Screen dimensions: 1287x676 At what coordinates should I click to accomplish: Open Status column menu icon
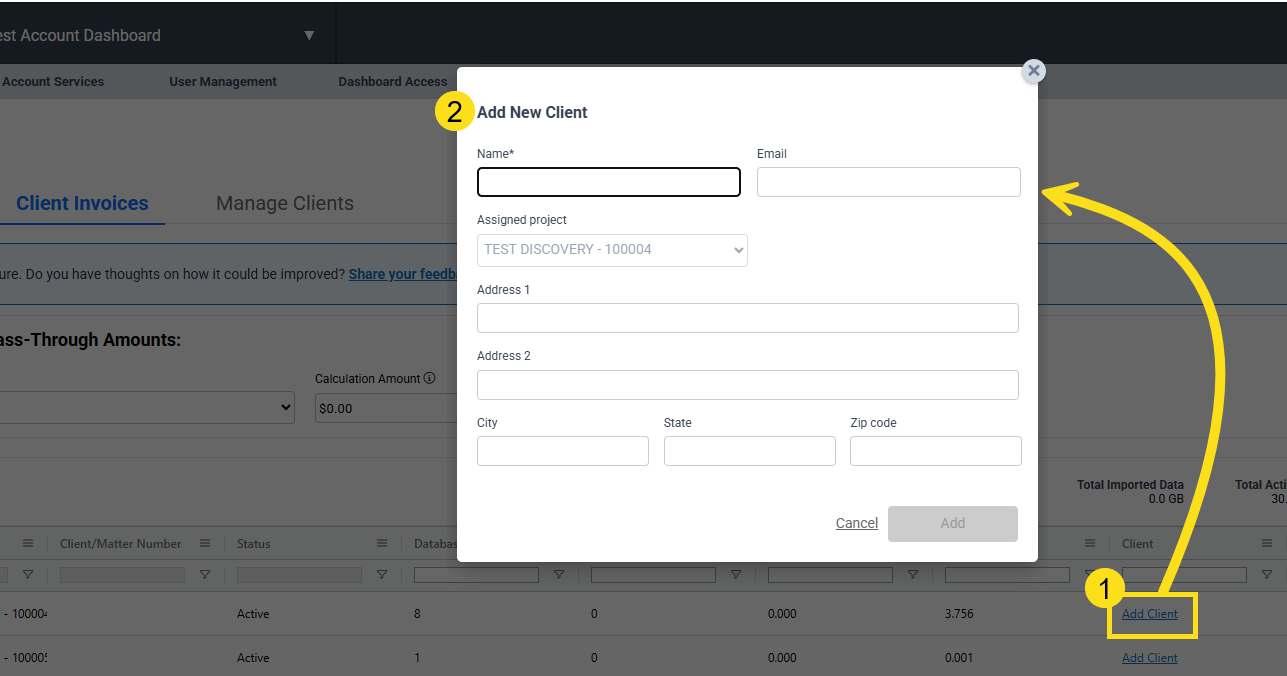click(382, 543)
